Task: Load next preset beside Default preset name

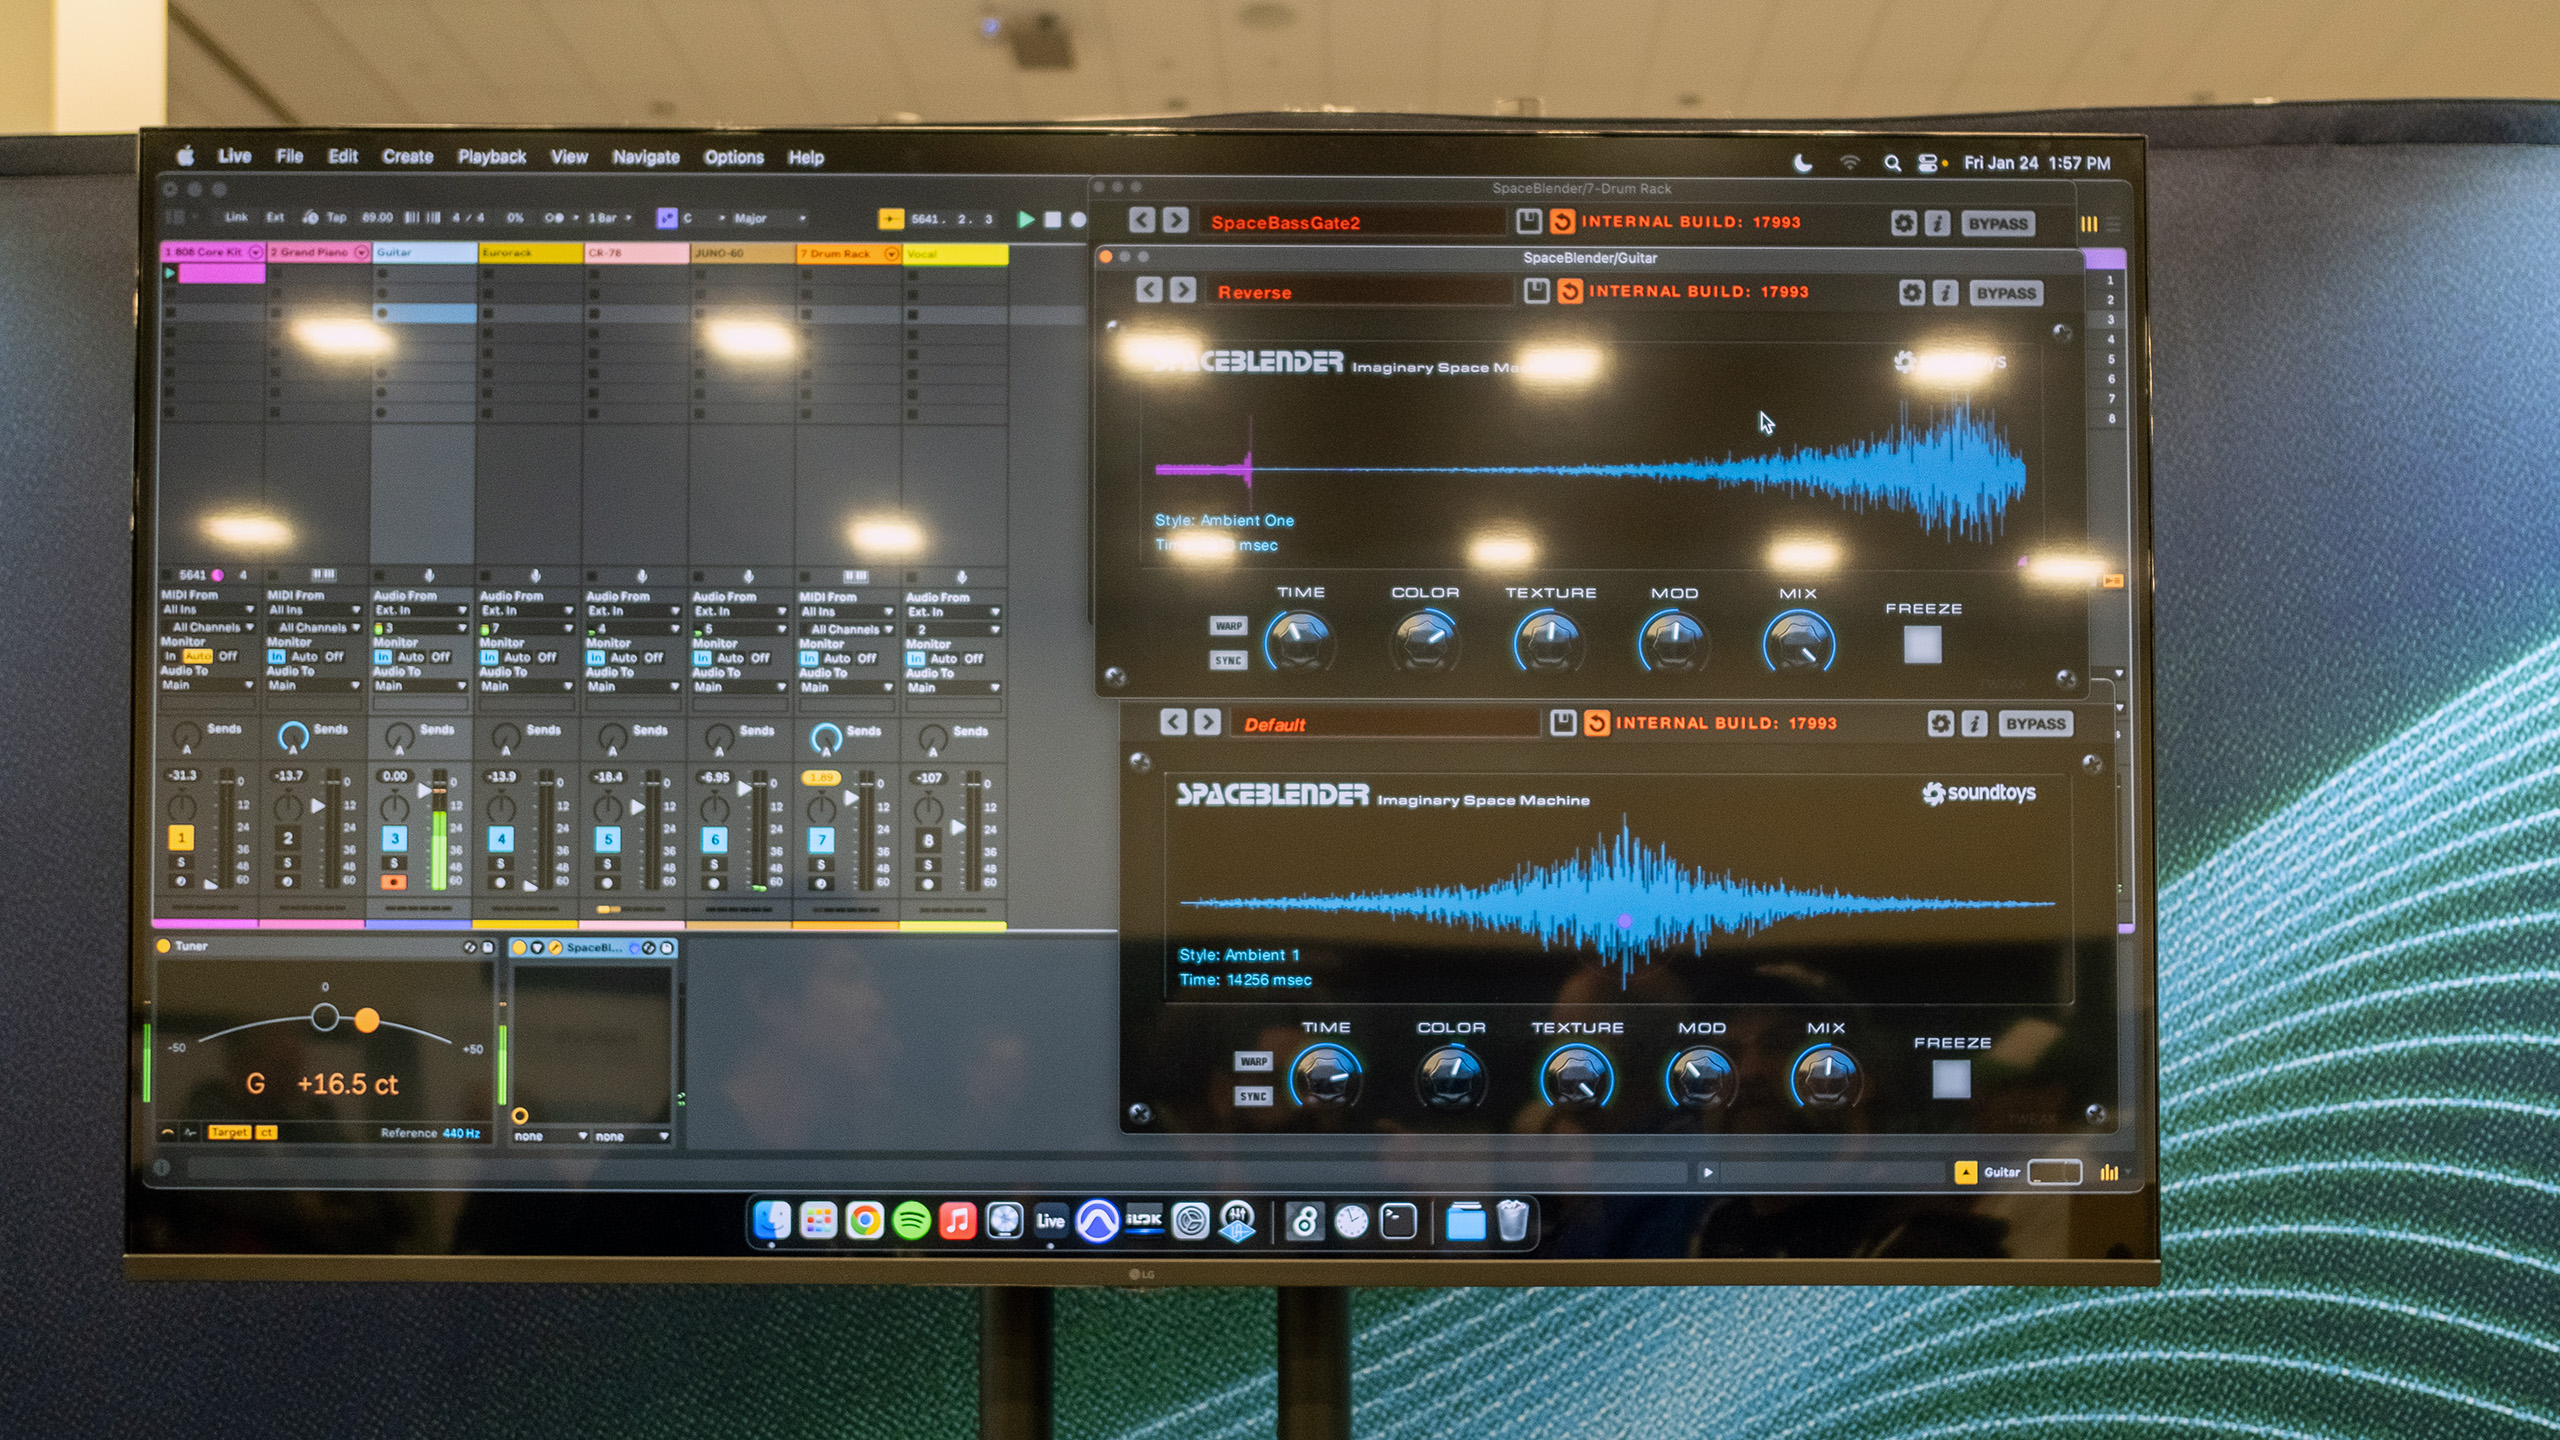Action: coord(1208,722)
